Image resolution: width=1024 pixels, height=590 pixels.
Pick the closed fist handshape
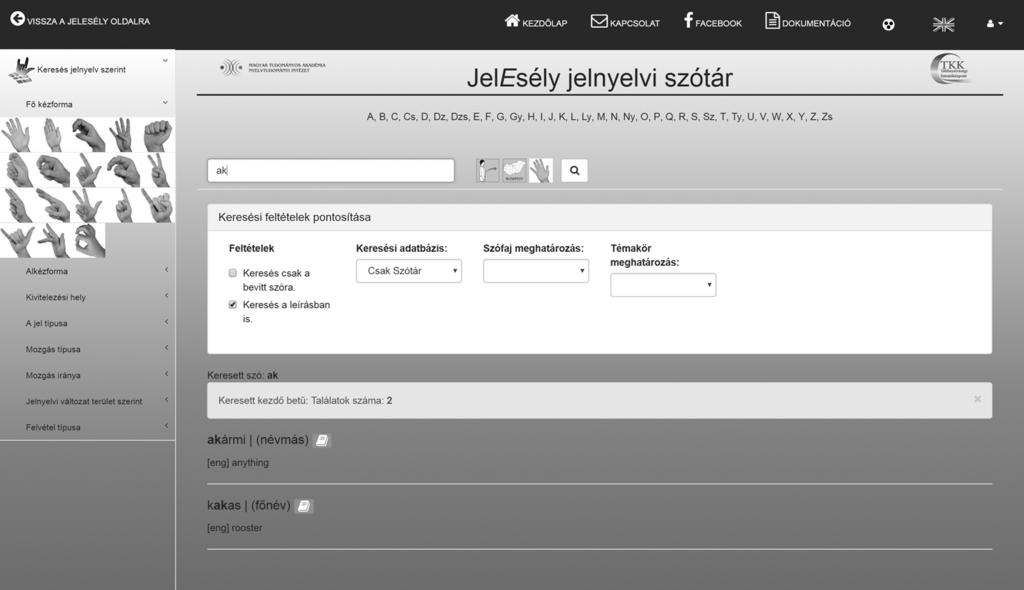click(157, 135)
